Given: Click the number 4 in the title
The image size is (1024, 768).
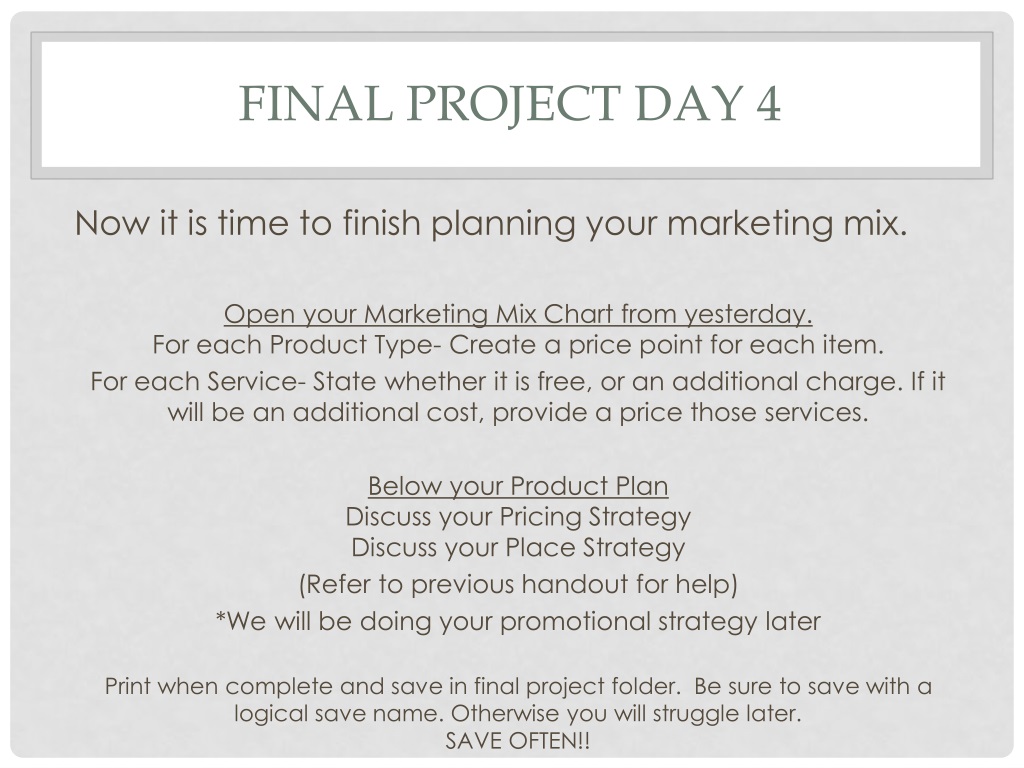Looking at the screenshot, I should click(x=769, y=104).
